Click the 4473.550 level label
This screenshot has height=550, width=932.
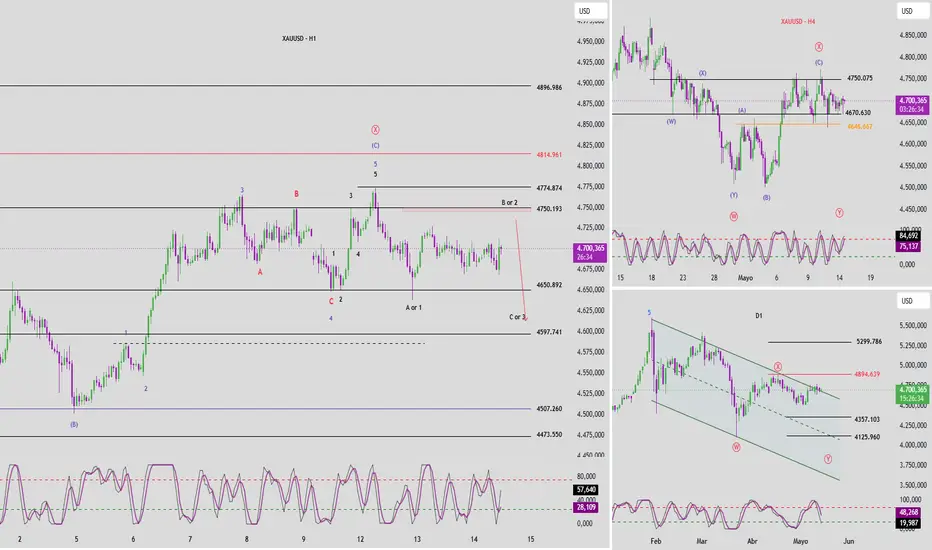point(549,435)
